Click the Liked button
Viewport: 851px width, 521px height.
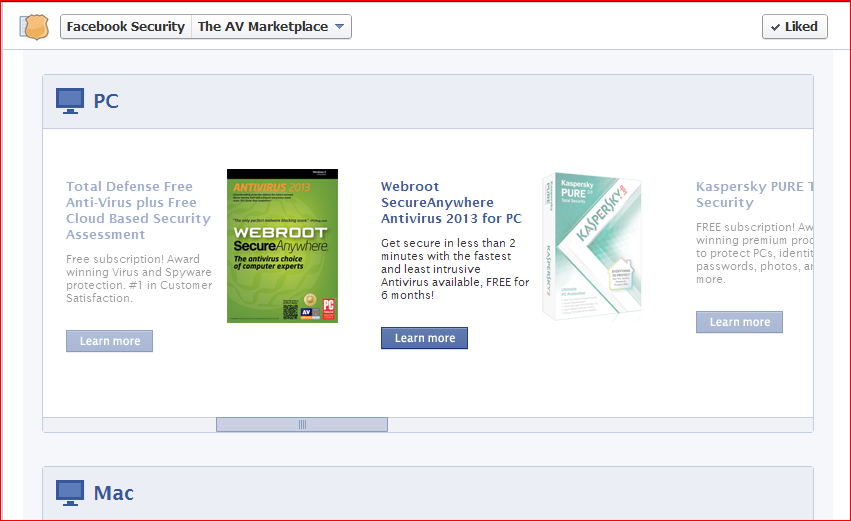click(795, 27)
